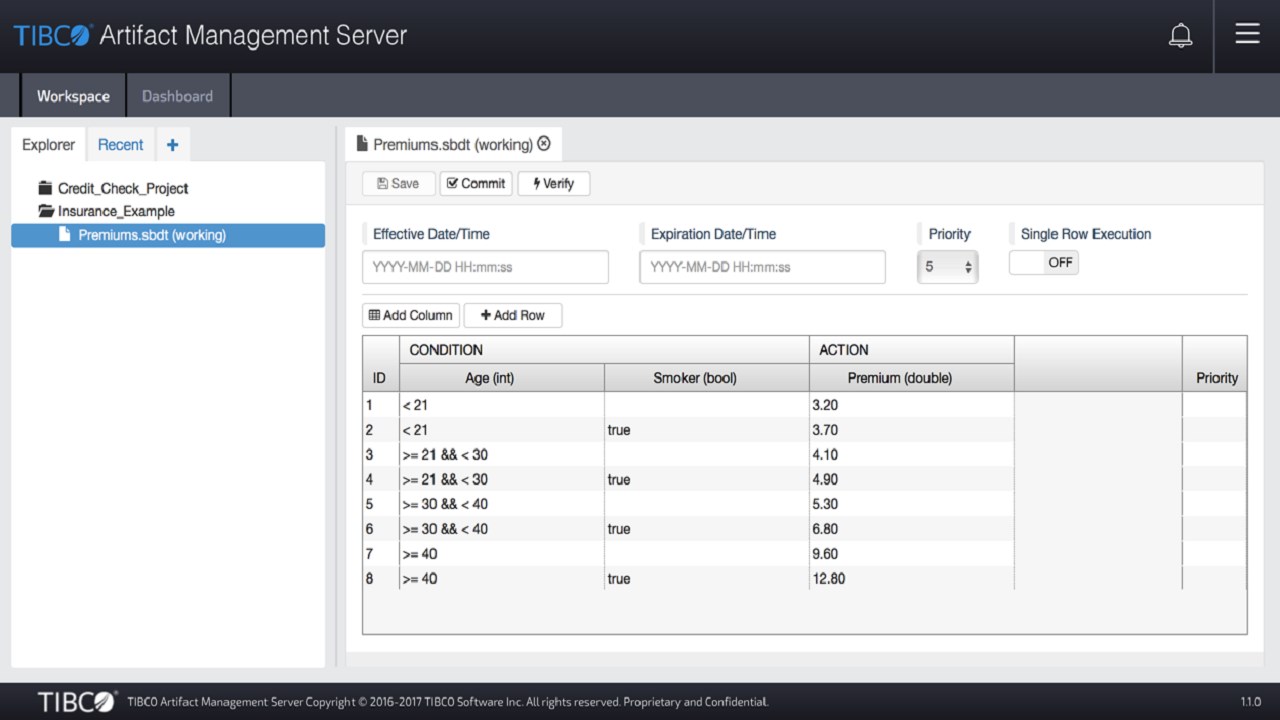Click the document icon on the Premiums.sbdt editor tab

tap(362, 144)
